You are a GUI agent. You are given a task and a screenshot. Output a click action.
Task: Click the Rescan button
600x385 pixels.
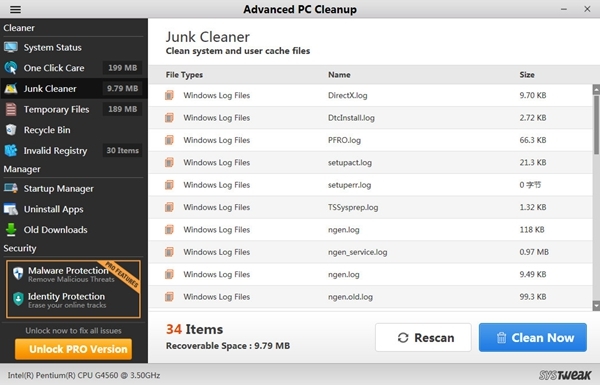423,337
